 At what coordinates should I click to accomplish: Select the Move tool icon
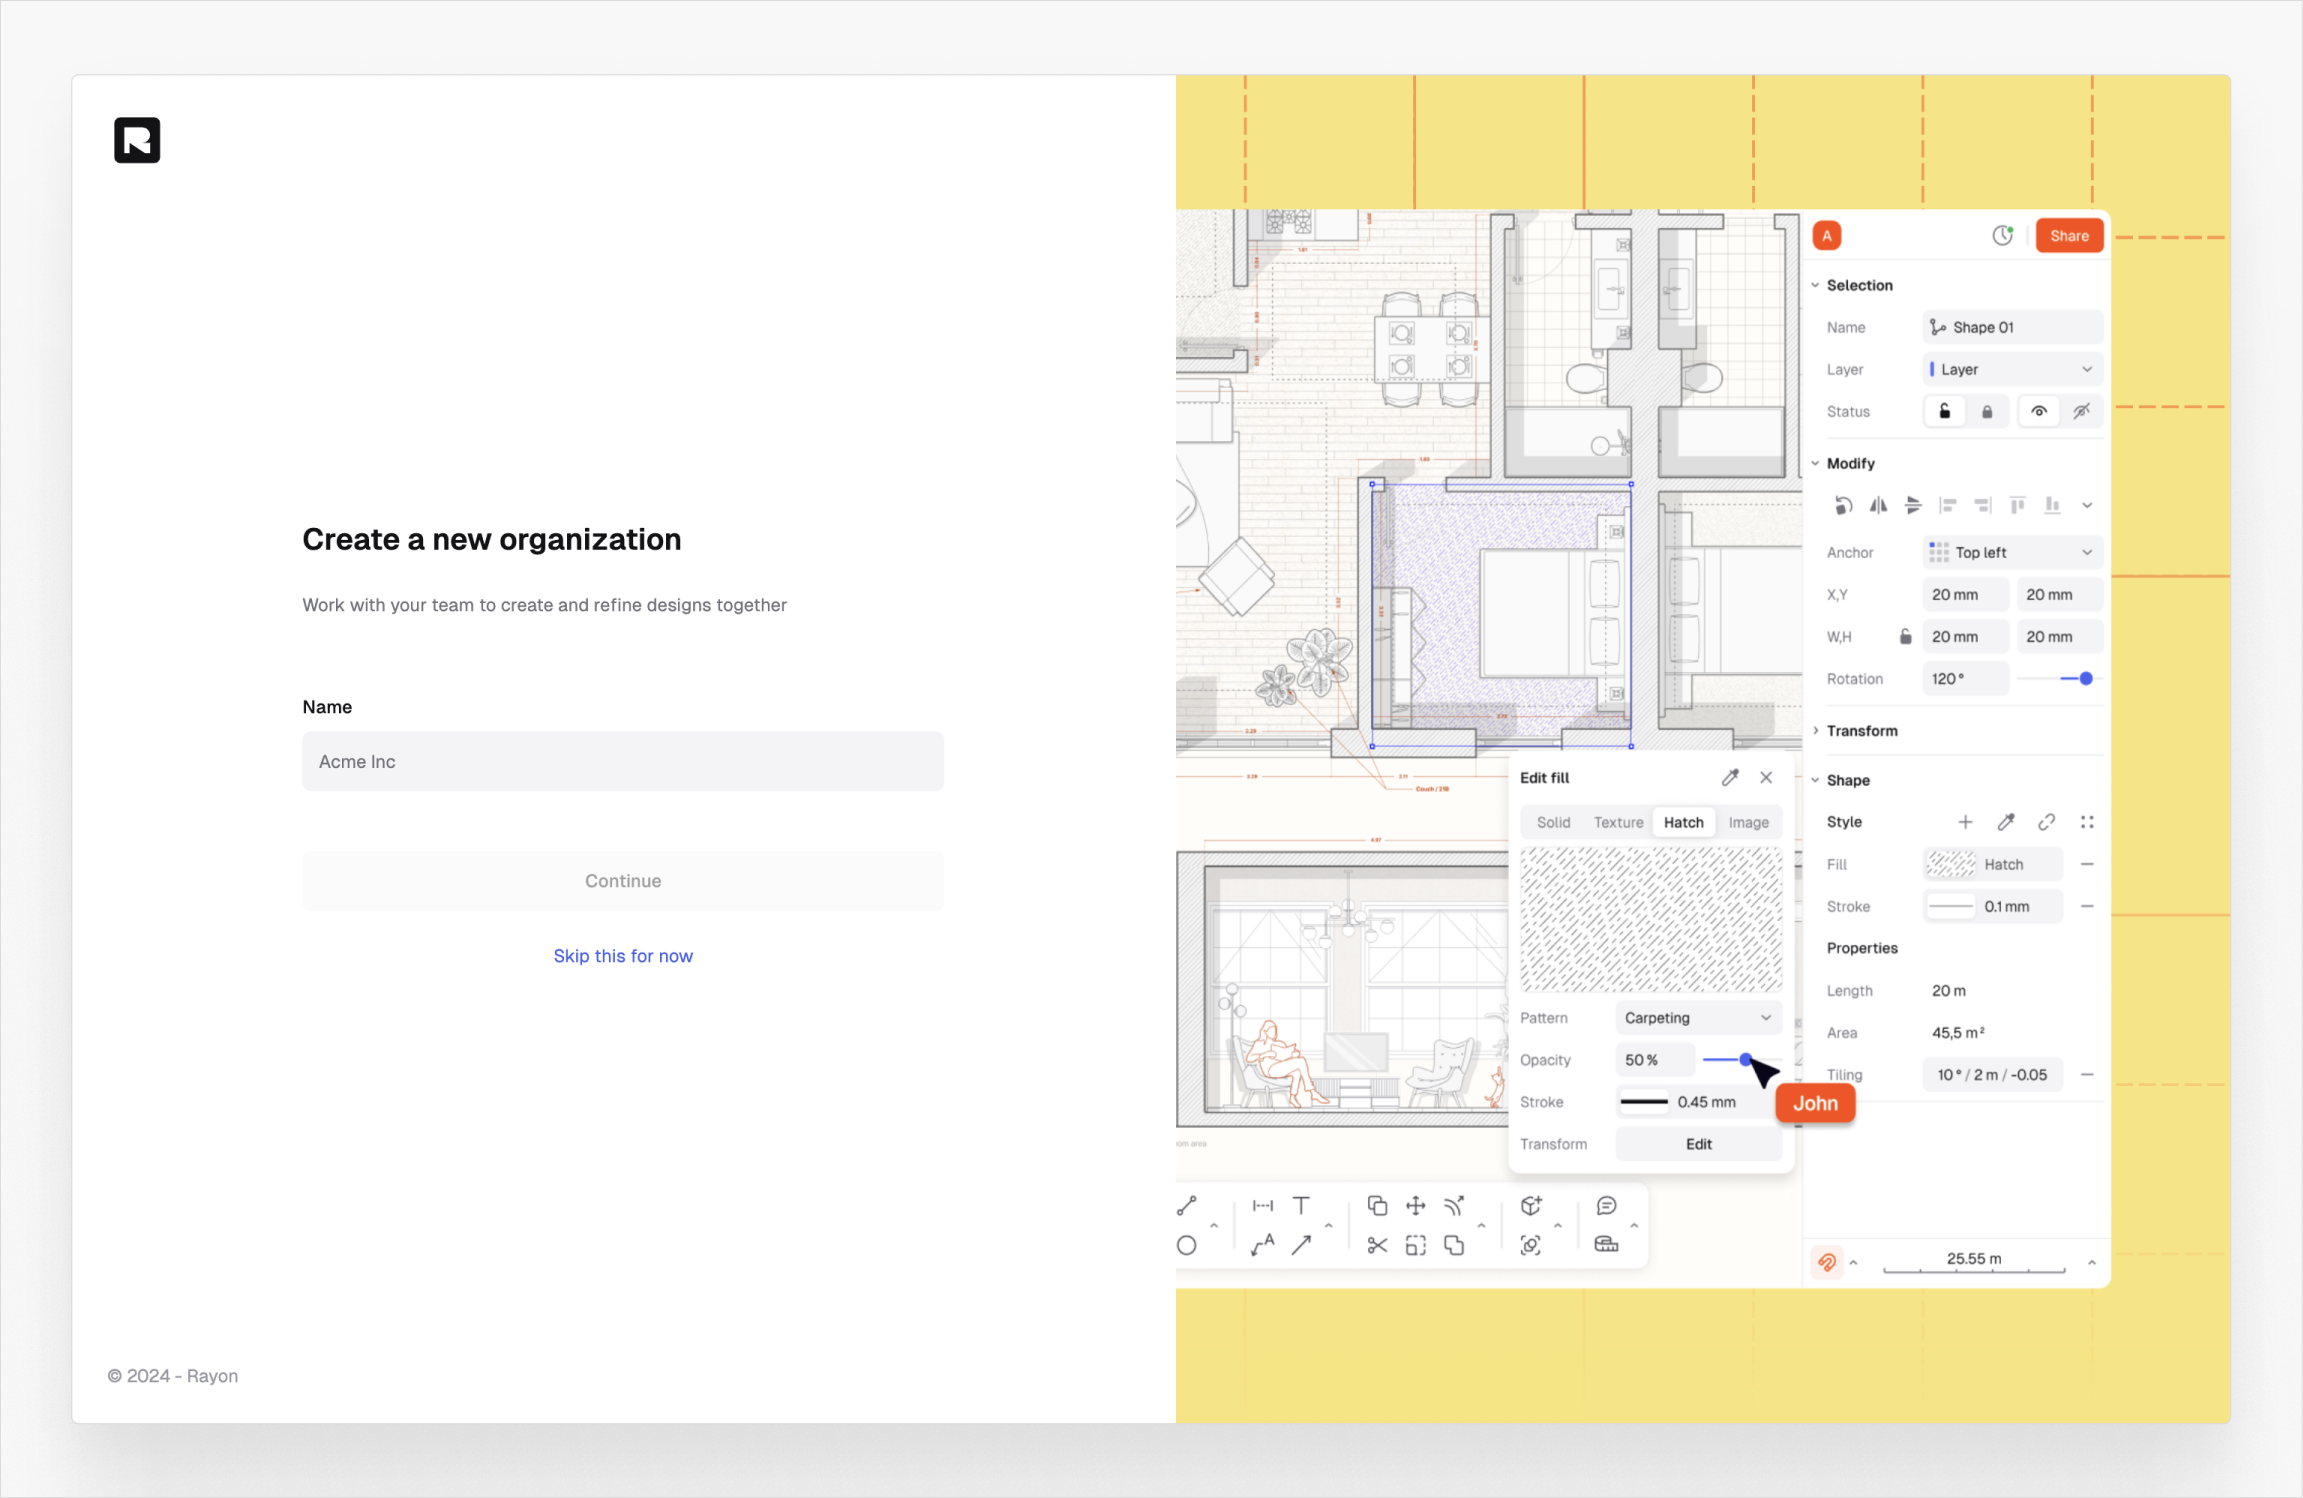1415,1205
